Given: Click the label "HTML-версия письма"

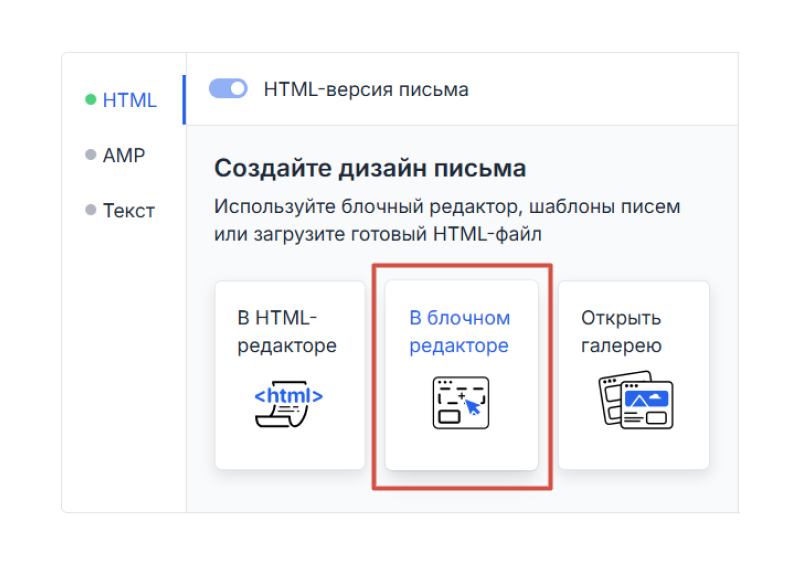Looking at the screenshot, I should [366, 89].
